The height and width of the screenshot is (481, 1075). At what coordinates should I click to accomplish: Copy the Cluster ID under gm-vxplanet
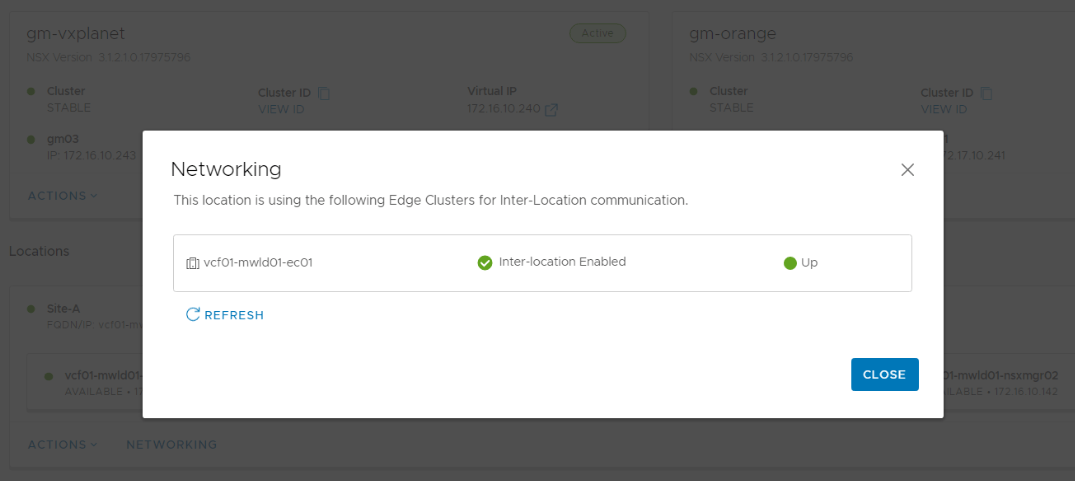324,93
